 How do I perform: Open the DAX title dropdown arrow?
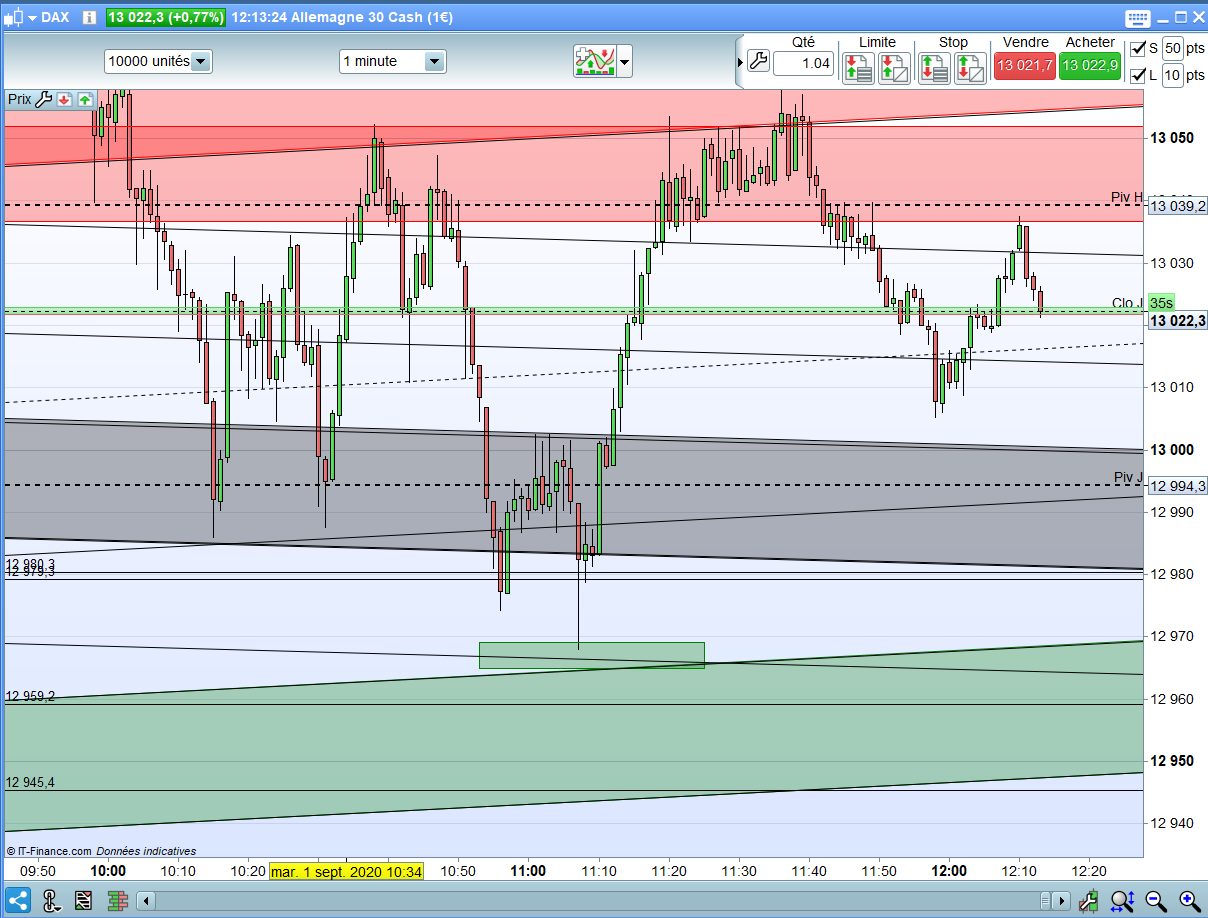34,18
